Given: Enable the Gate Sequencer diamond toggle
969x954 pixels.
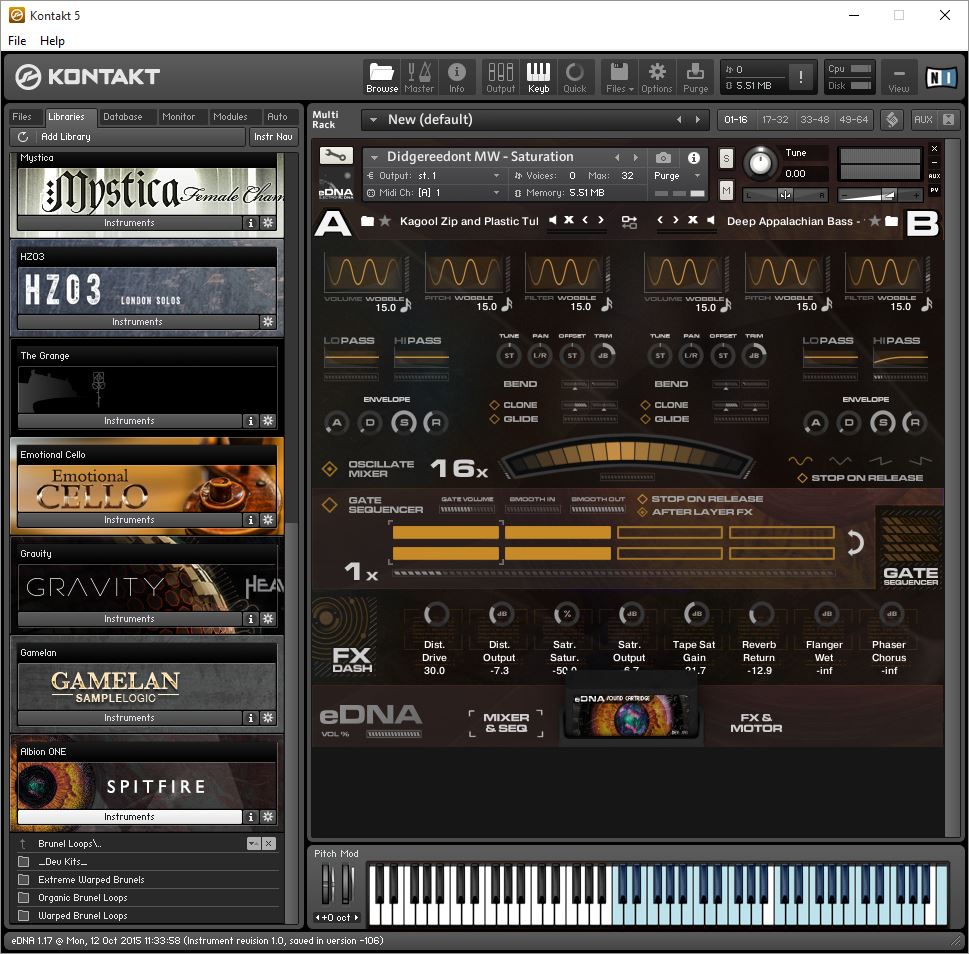Looking at the screenshot, I should (329, 505).
